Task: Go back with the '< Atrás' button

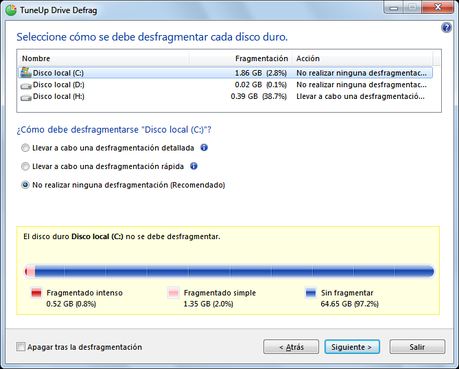Action: (291, 347)
